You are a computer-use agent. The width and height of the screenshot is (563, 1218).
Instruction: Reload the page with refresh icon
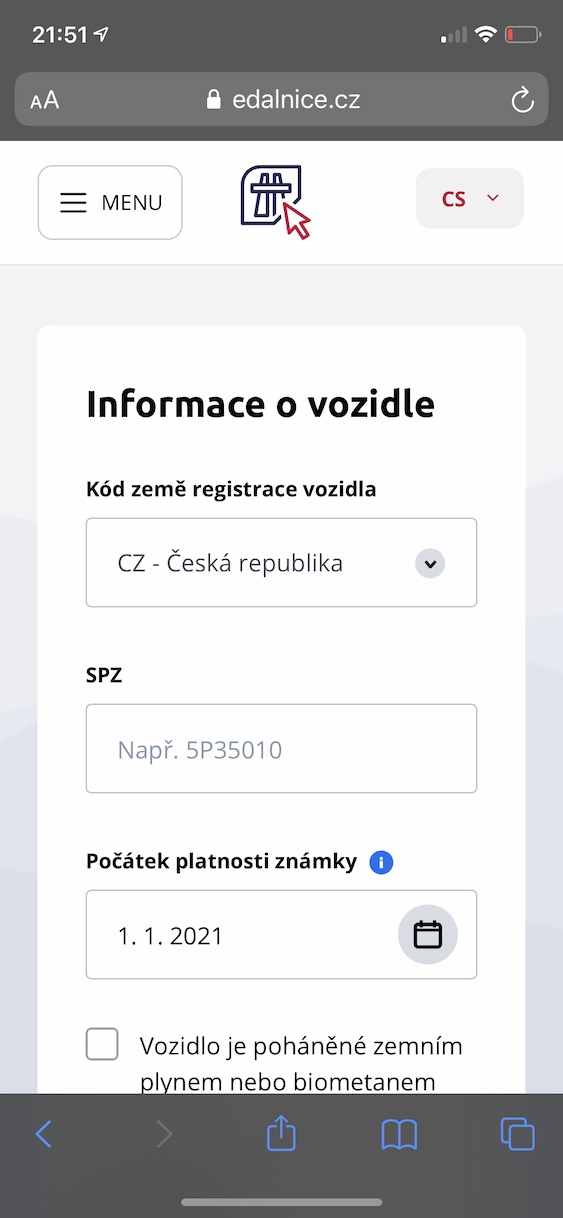pyautogui.click(x=521, y=99)
